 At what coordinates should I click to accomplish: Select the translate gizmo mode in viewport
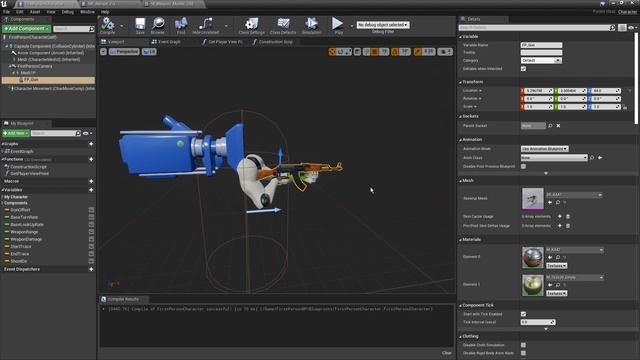click(x=332, y=52)
